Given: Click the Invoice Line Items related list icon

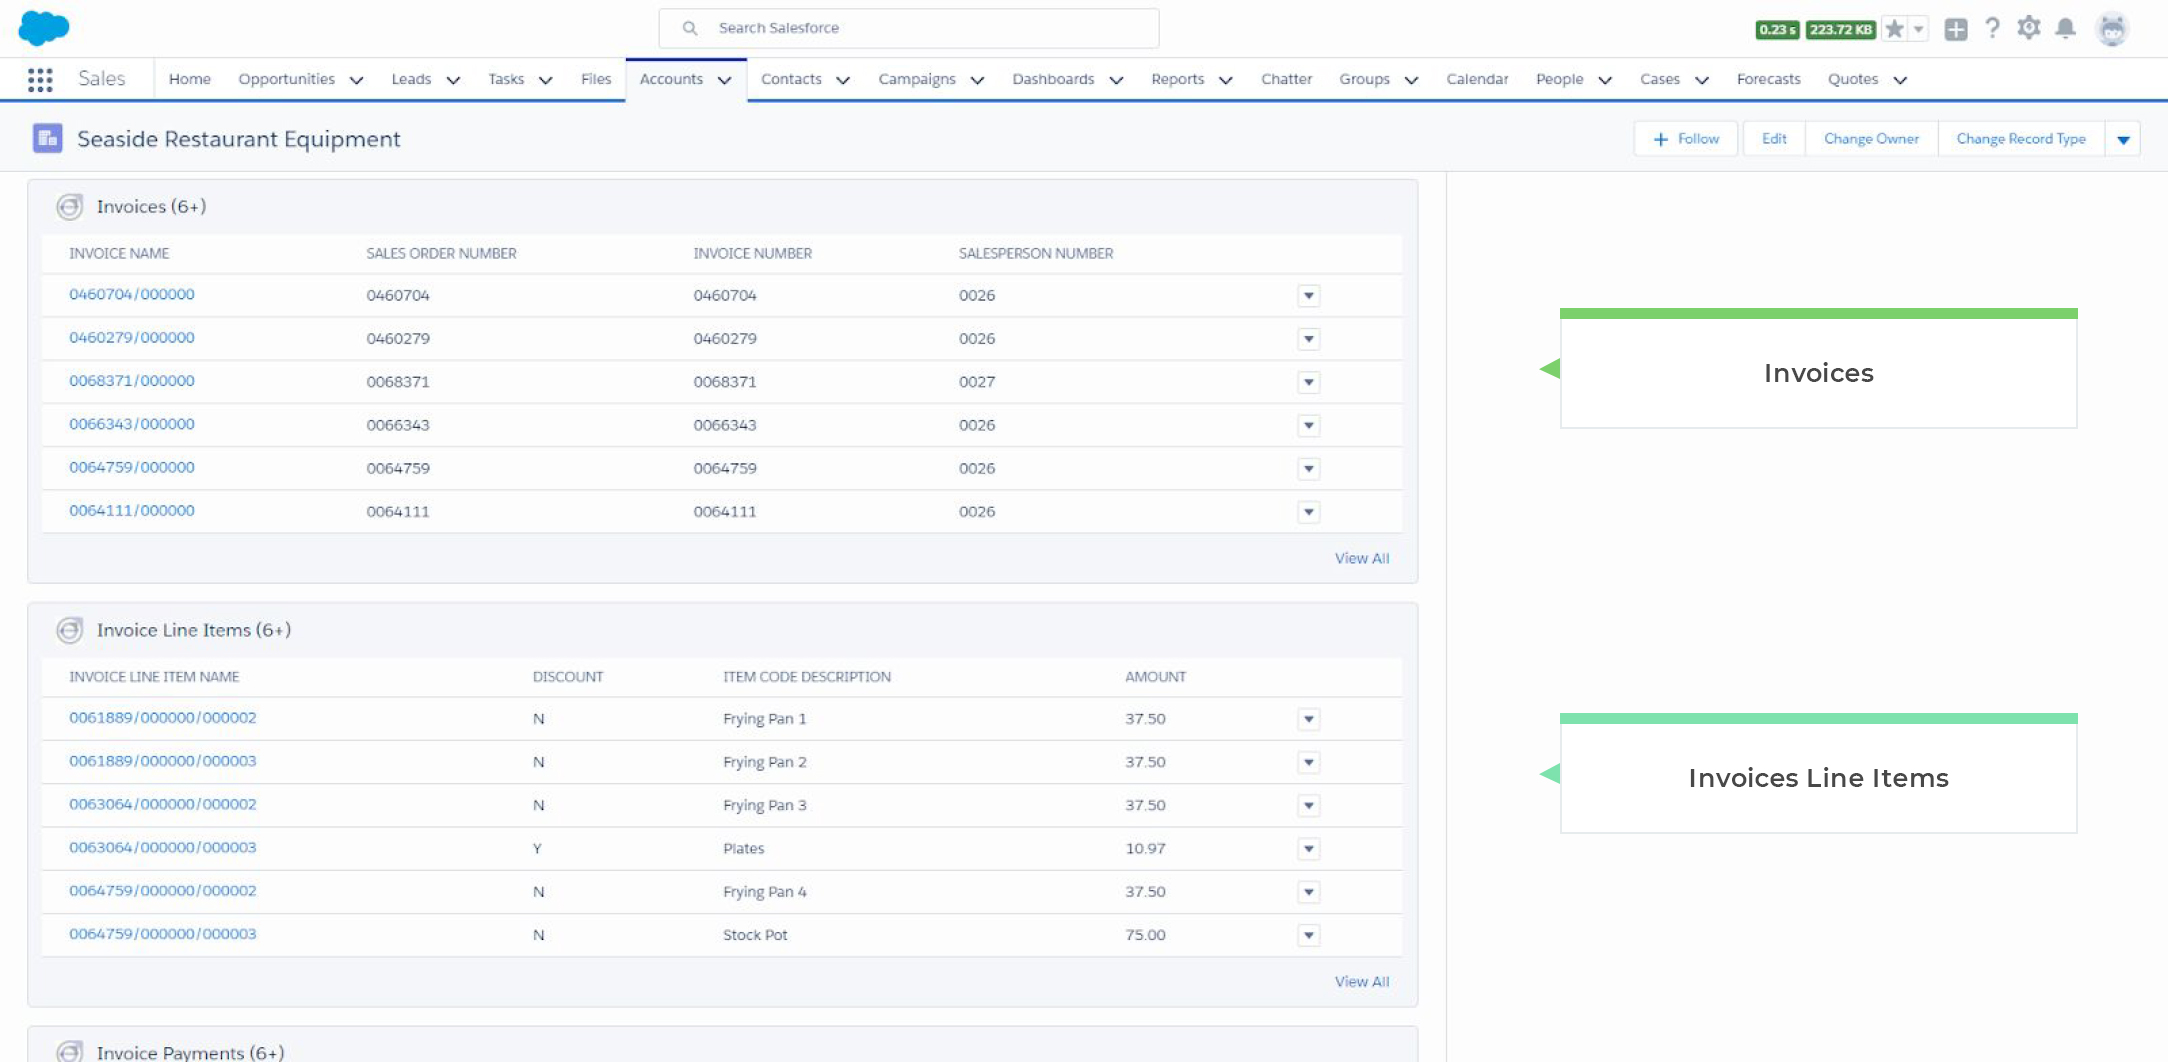Looking at the screenshot, I should pos(70,631).
